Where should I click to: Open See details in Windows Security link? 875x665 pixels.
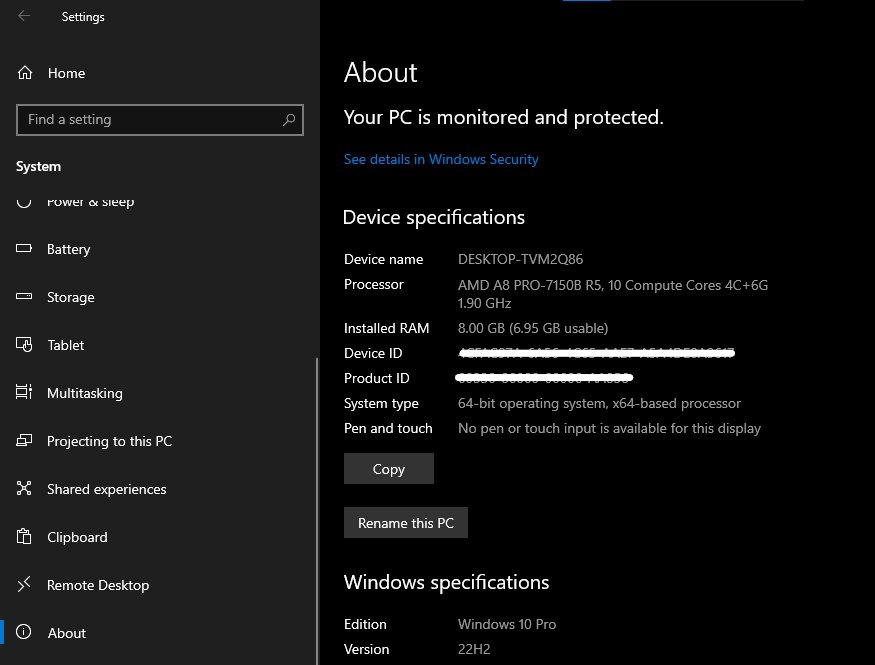pos(441,159)
